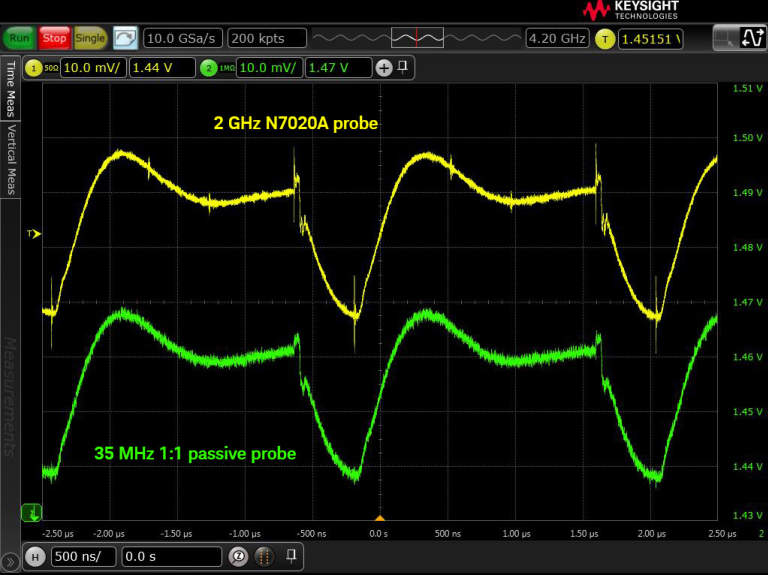
Task: Toggle channel 1 yellow indicator
Action: click(33, 68)
